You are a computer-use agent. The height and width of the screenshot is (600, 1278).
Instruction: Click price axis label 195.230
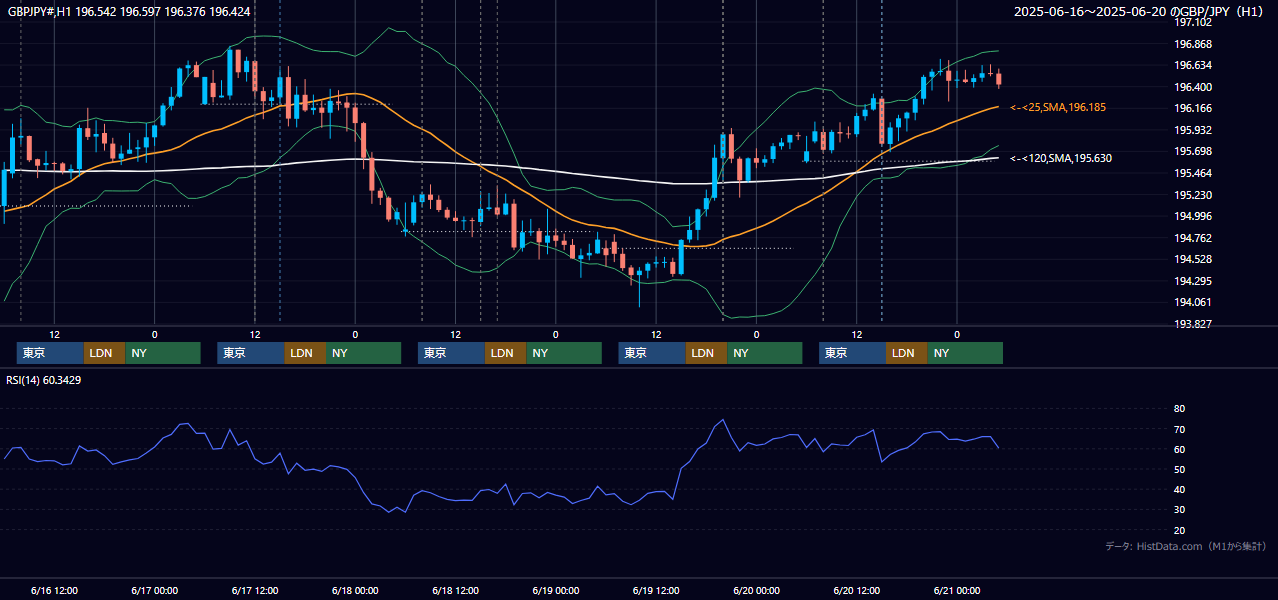coord(1193,195)
